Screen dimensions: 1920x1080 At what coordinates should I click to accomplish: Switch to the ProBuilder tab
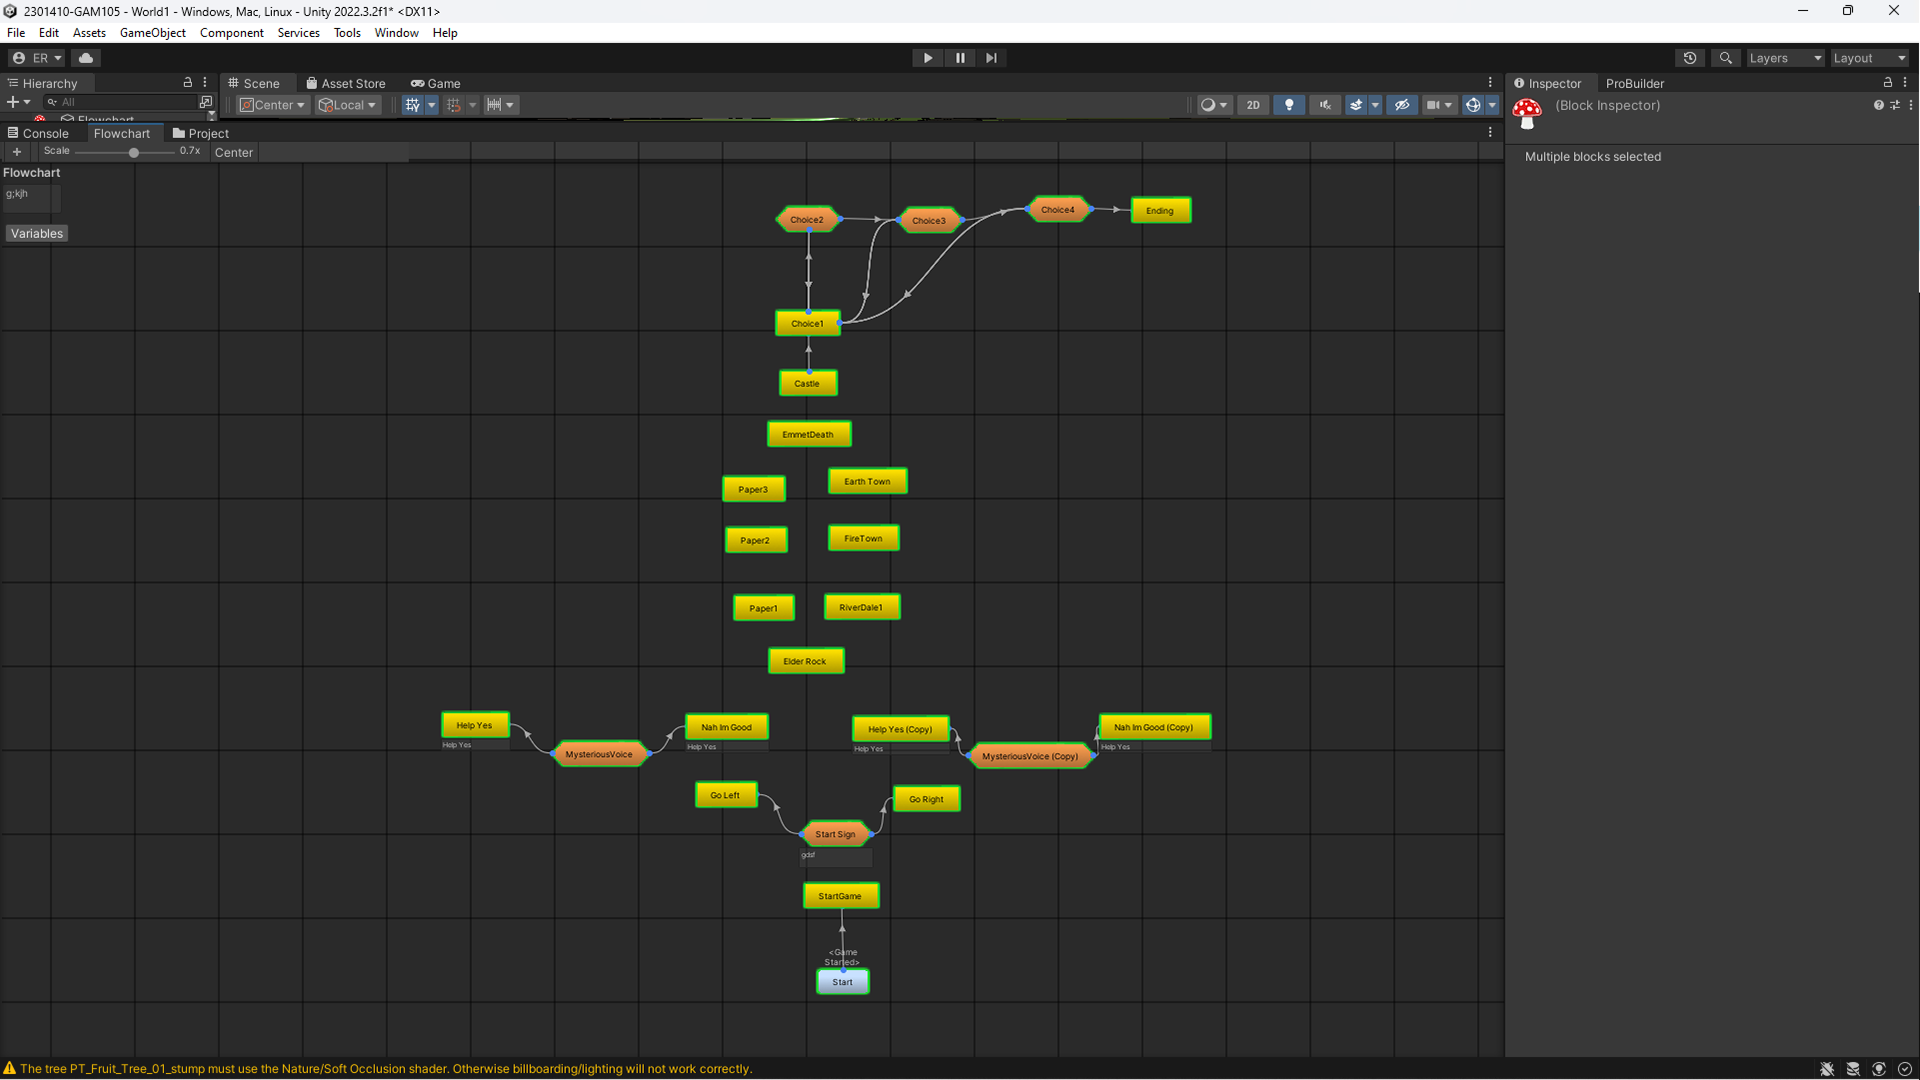[1635, 83]
